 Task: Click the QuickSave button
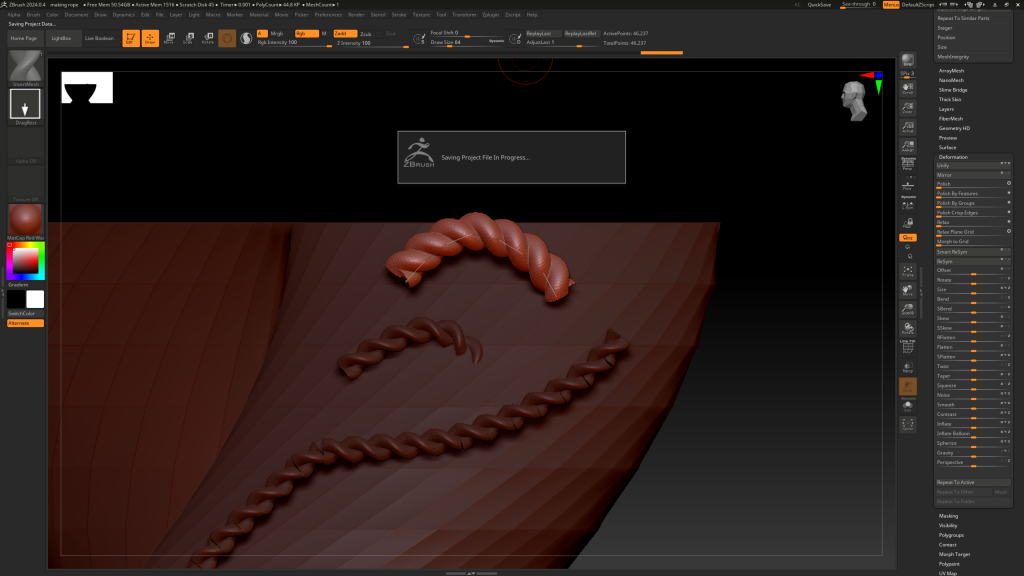point(819,5)
